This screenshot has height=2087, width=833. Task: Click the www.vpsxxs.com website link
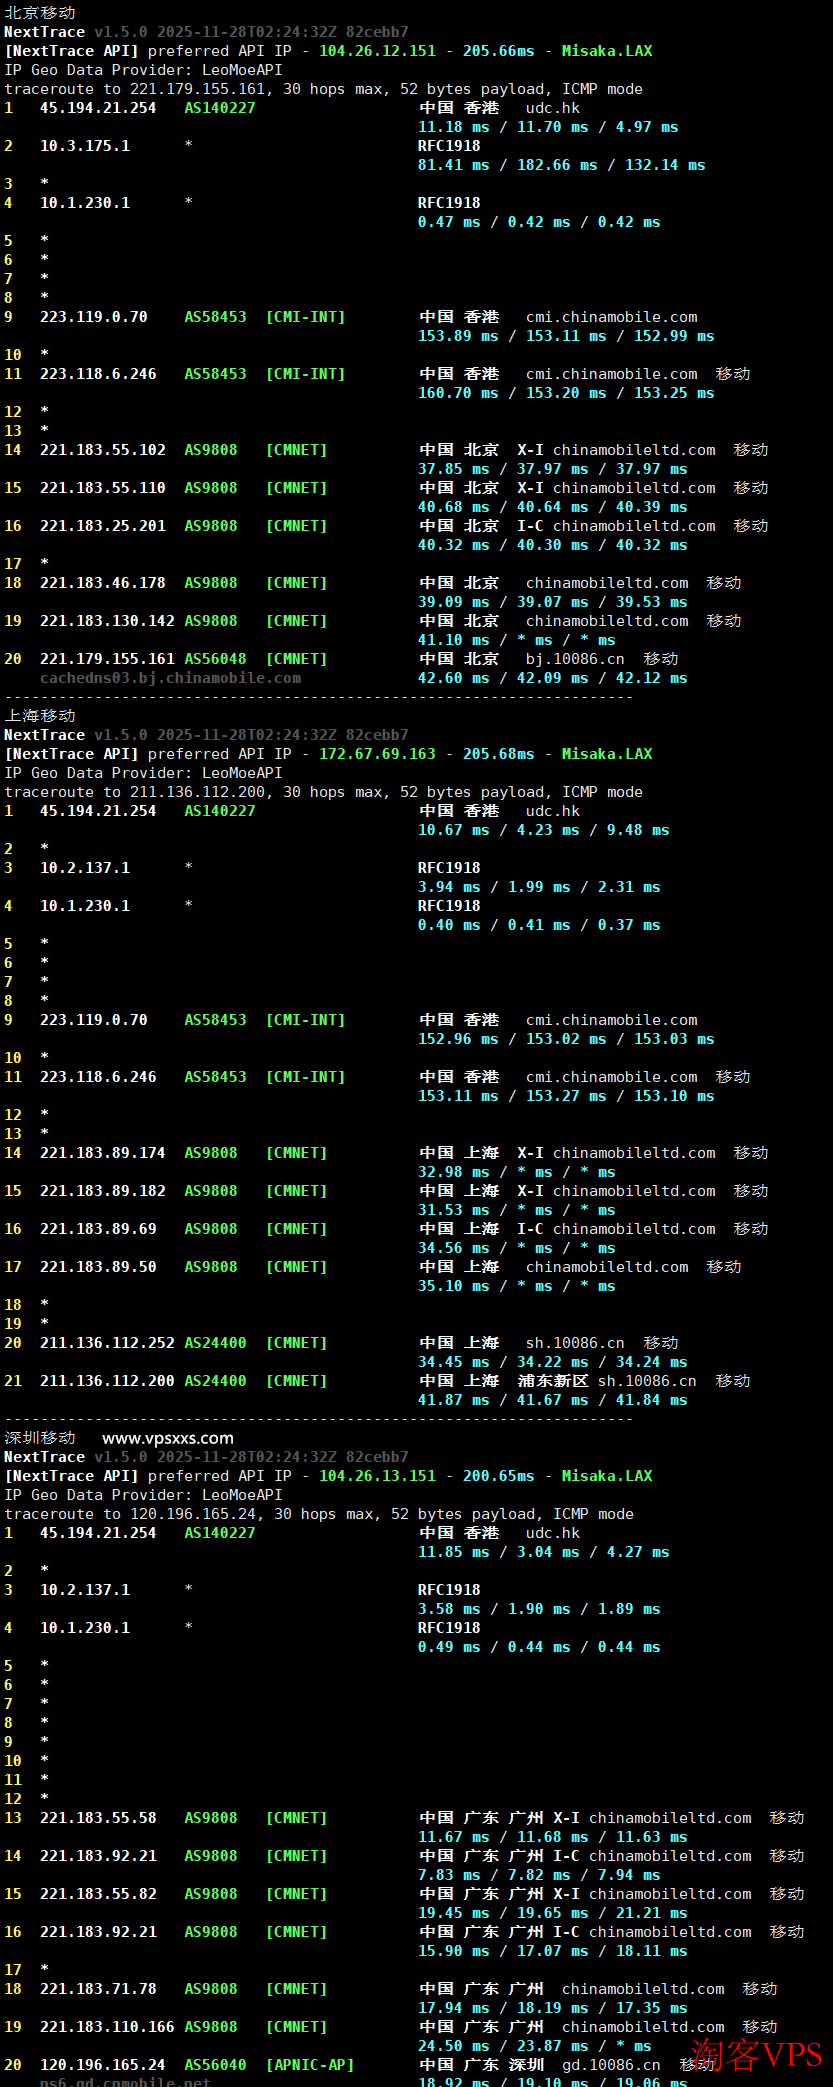167,1438
